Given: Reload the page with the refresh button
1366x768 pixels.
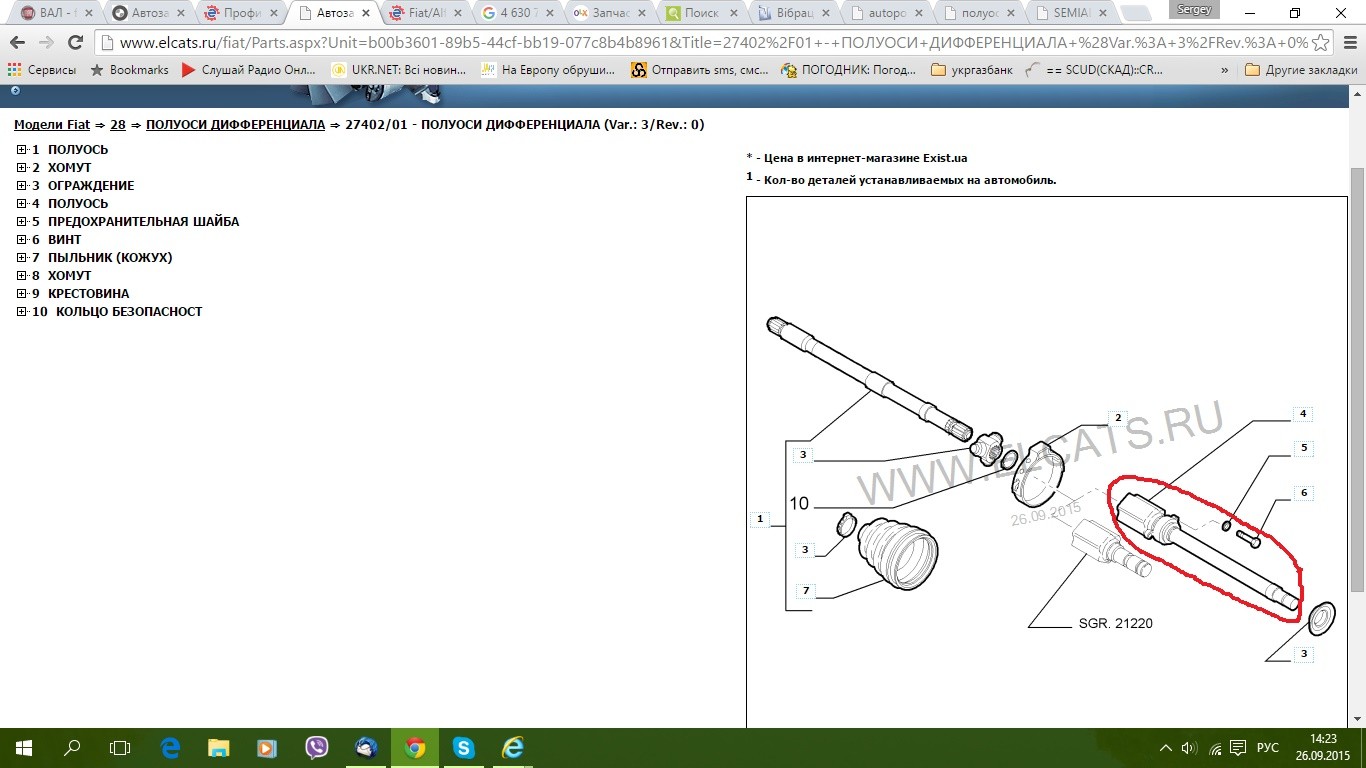Looking at the screenshot, I should (x=75, y=43).
